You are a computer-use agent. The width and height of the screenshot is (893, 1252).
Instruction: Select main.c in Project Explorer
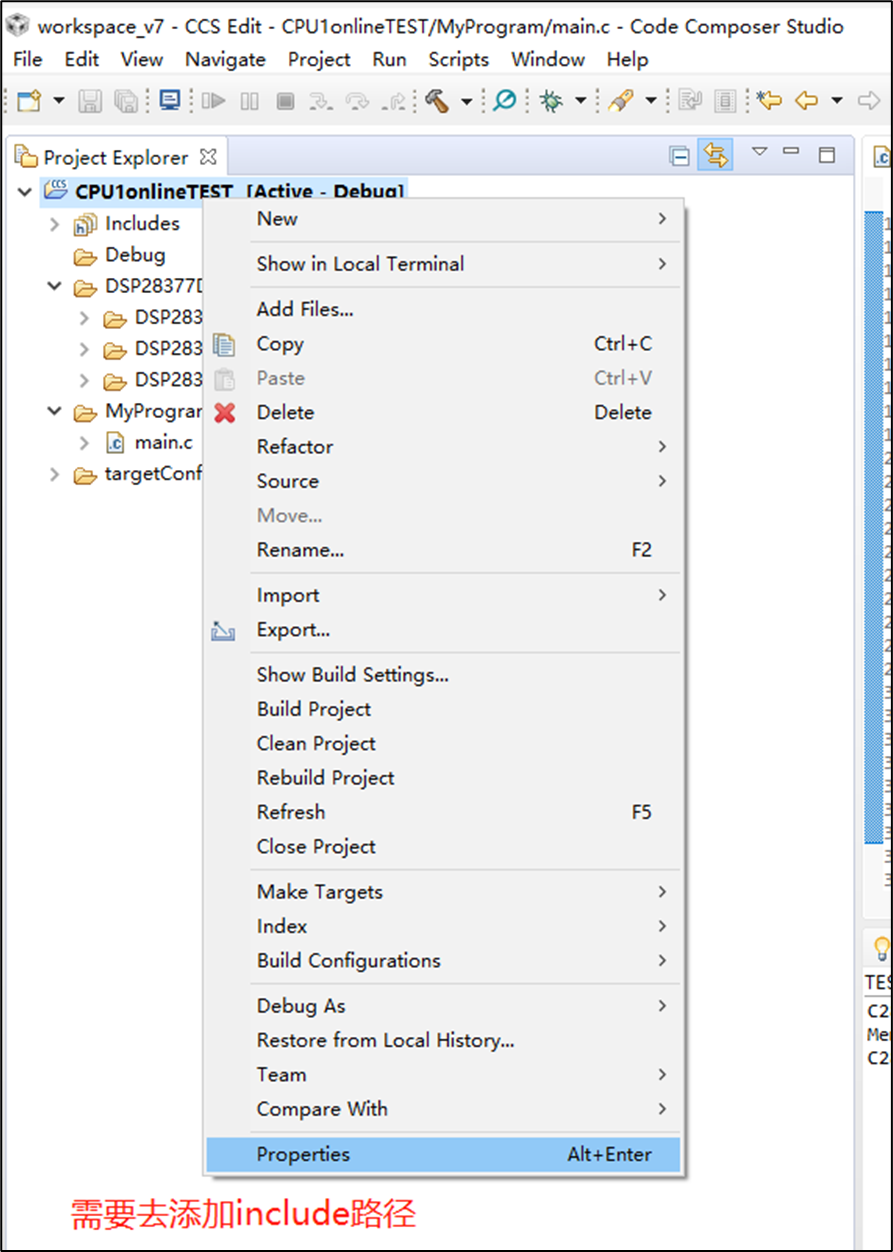click(164, 442)
